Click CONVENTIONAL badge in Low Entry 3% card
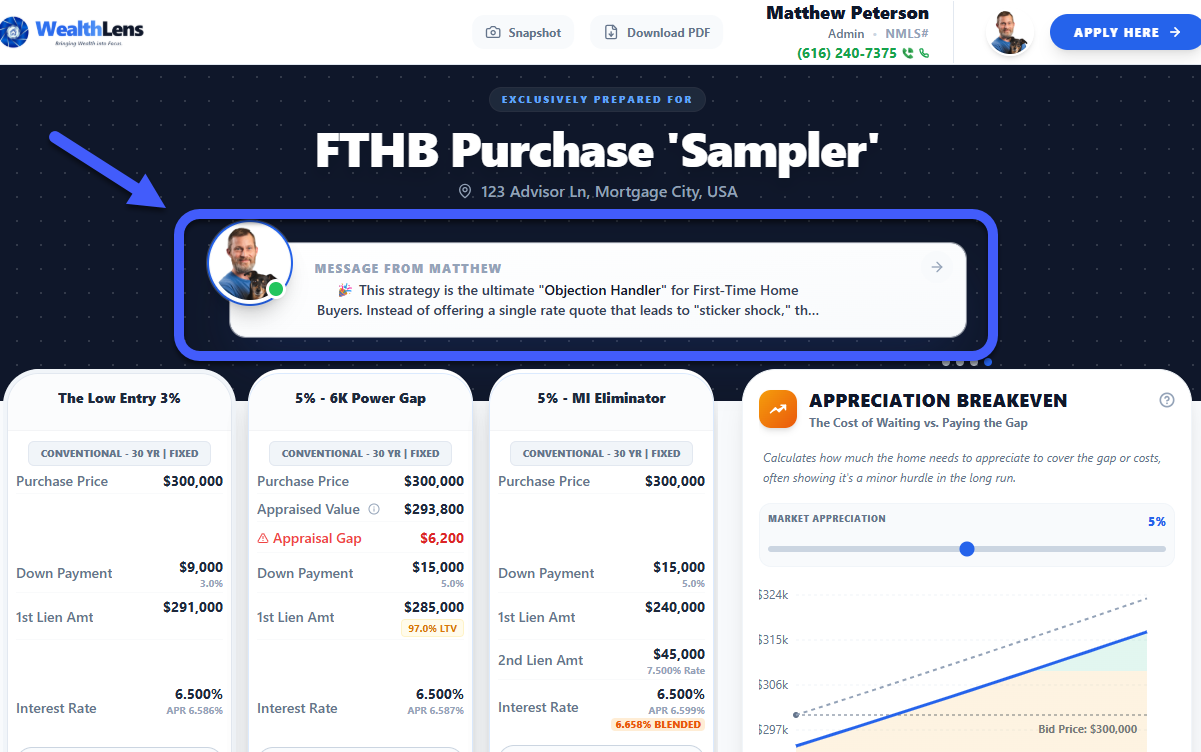1201x752 pixels. coord(119,453)
